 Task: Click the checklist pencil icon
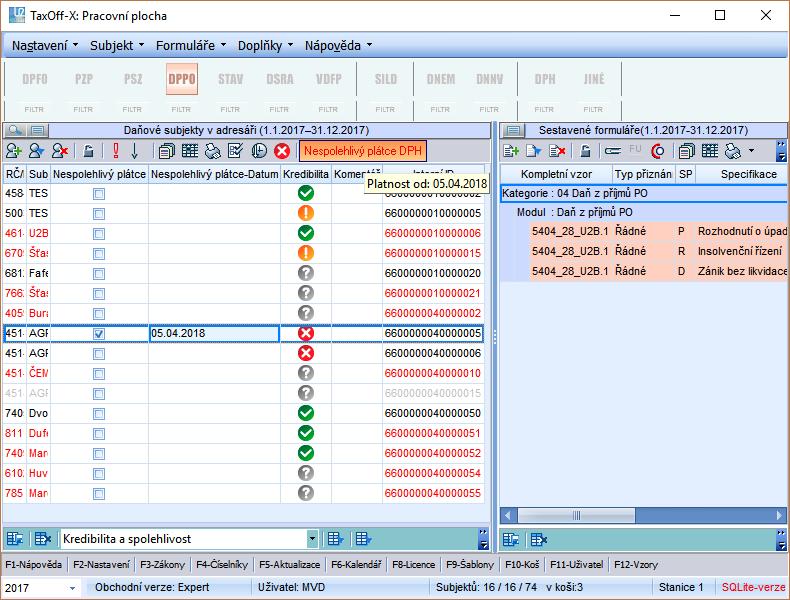(235, 151)
